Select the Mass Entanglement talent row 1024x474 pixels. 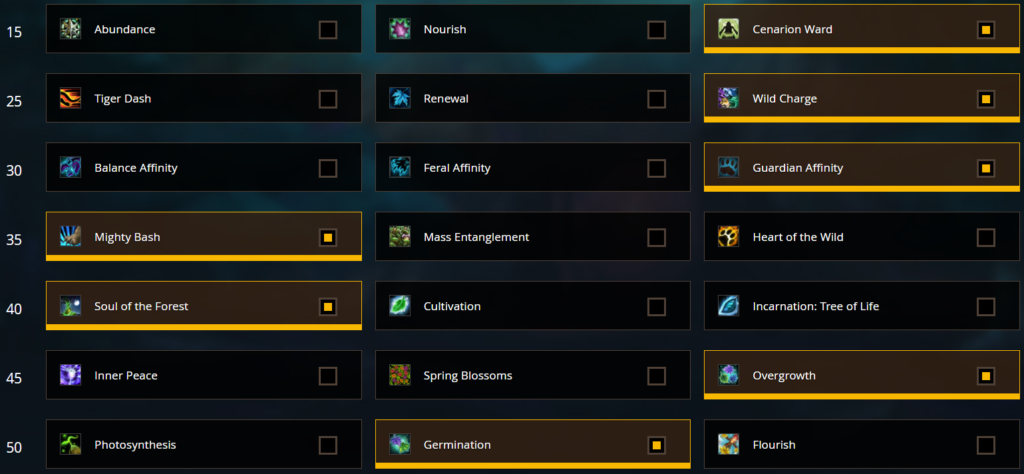pyautogui.click(x=533, y=237)
